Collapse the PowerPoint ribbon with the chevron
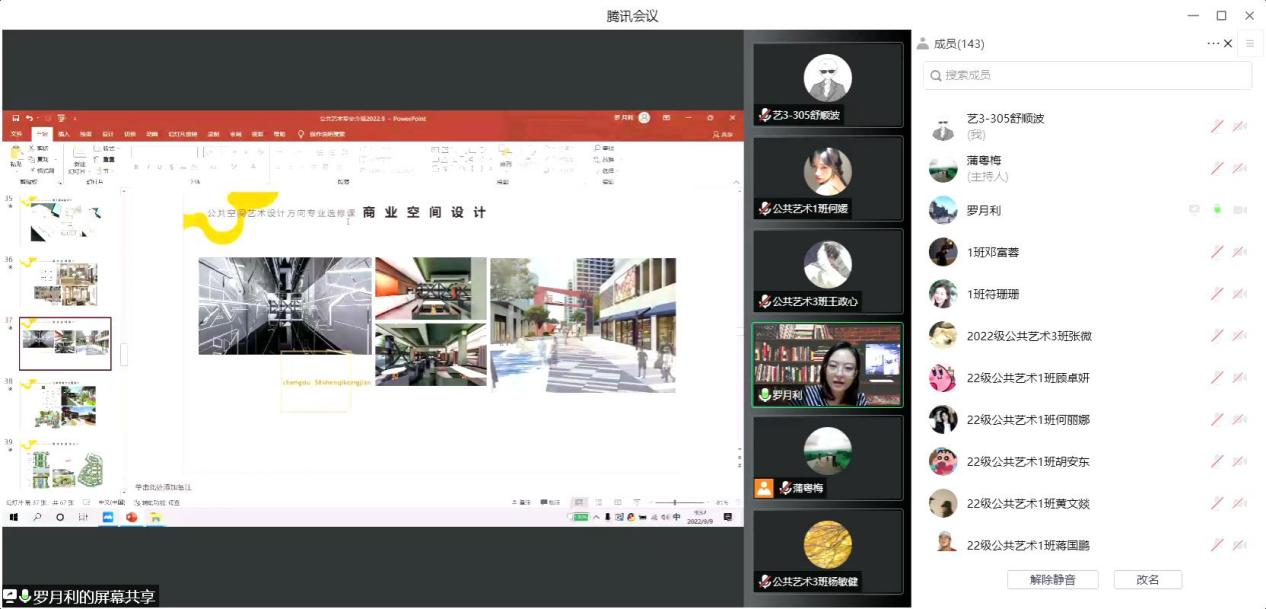This screenshot has height=609, width=1266. point(737,182)
